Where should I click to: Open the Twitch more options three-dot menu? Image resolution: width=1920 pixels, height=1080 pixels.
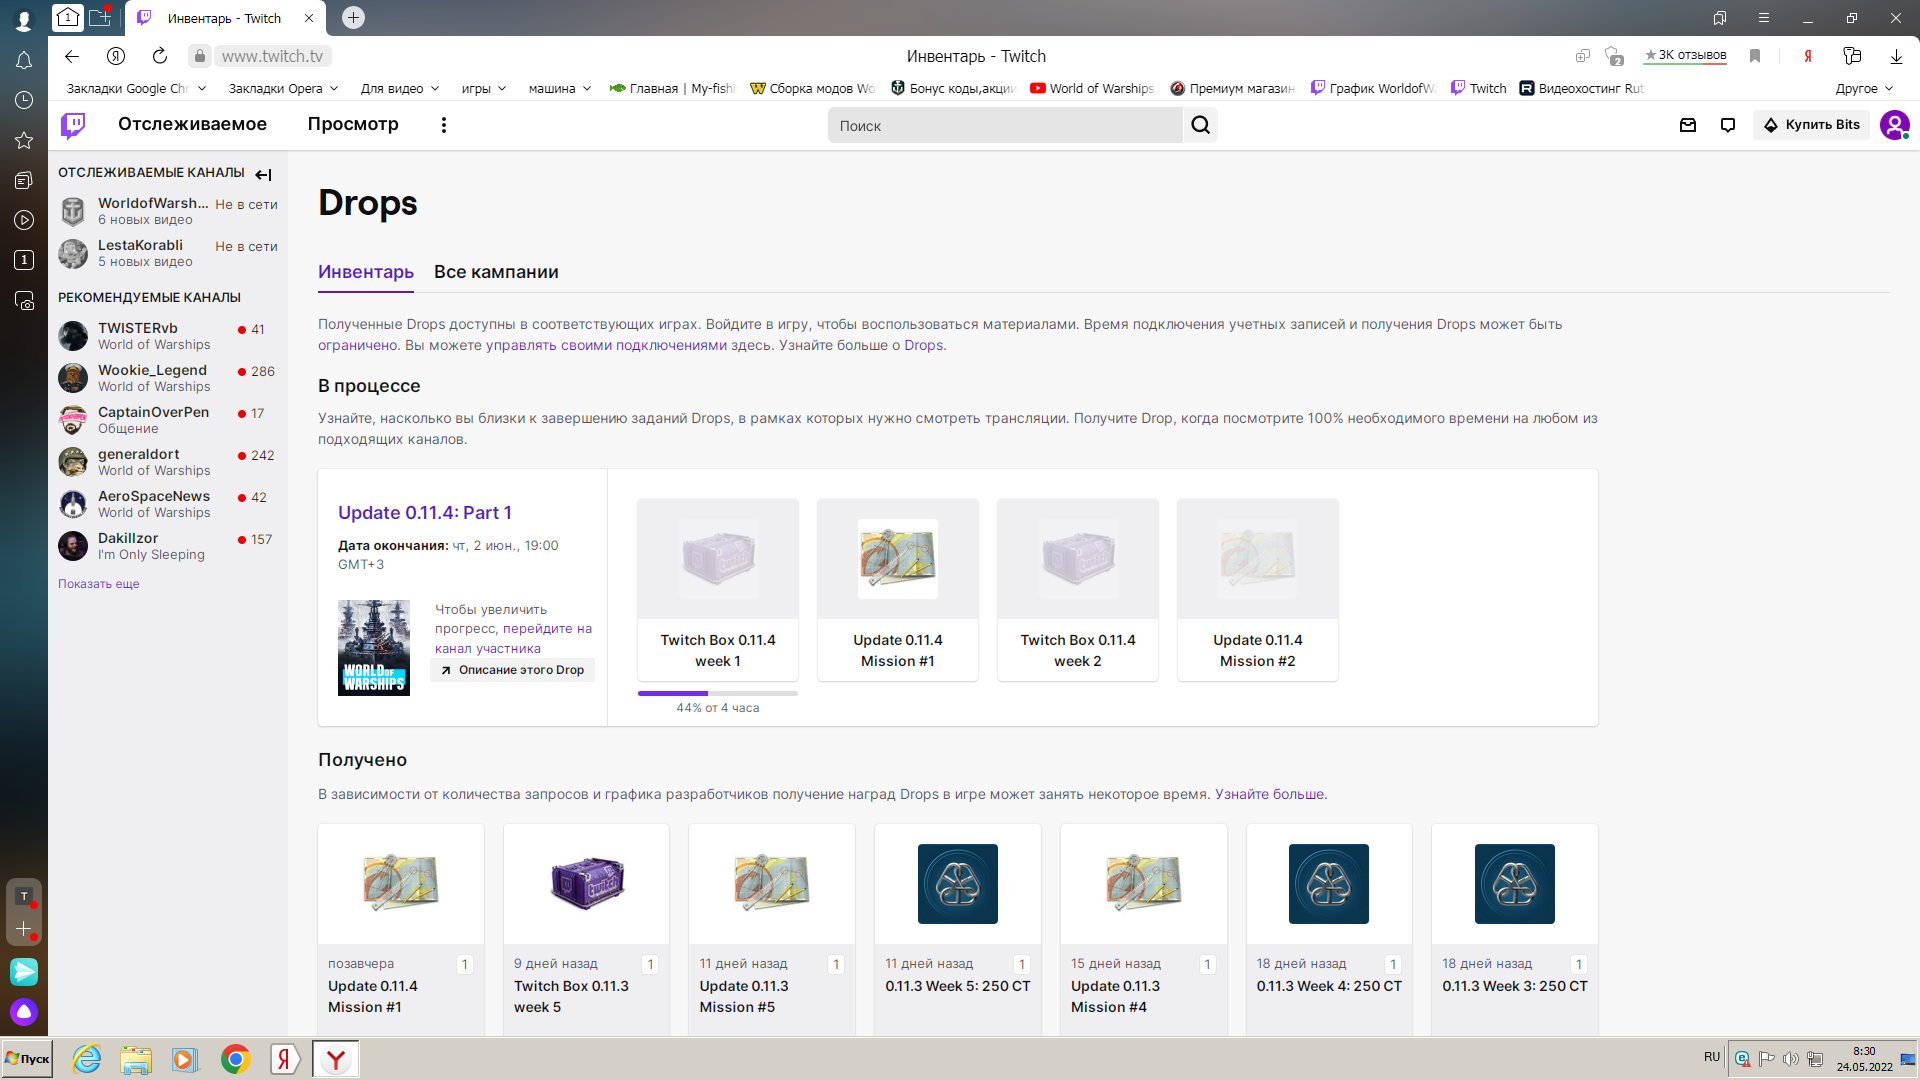point(444,125)
